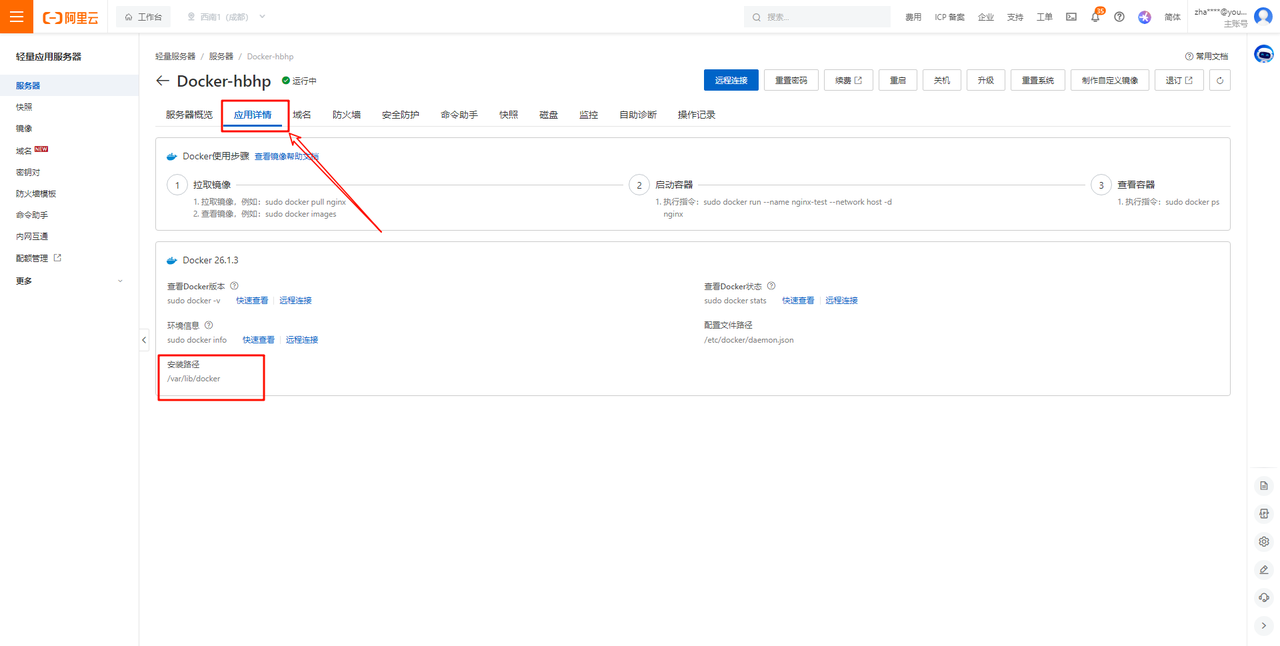Open the 监控 tab
Screen dimensions: 1280x646
(588, 115)
